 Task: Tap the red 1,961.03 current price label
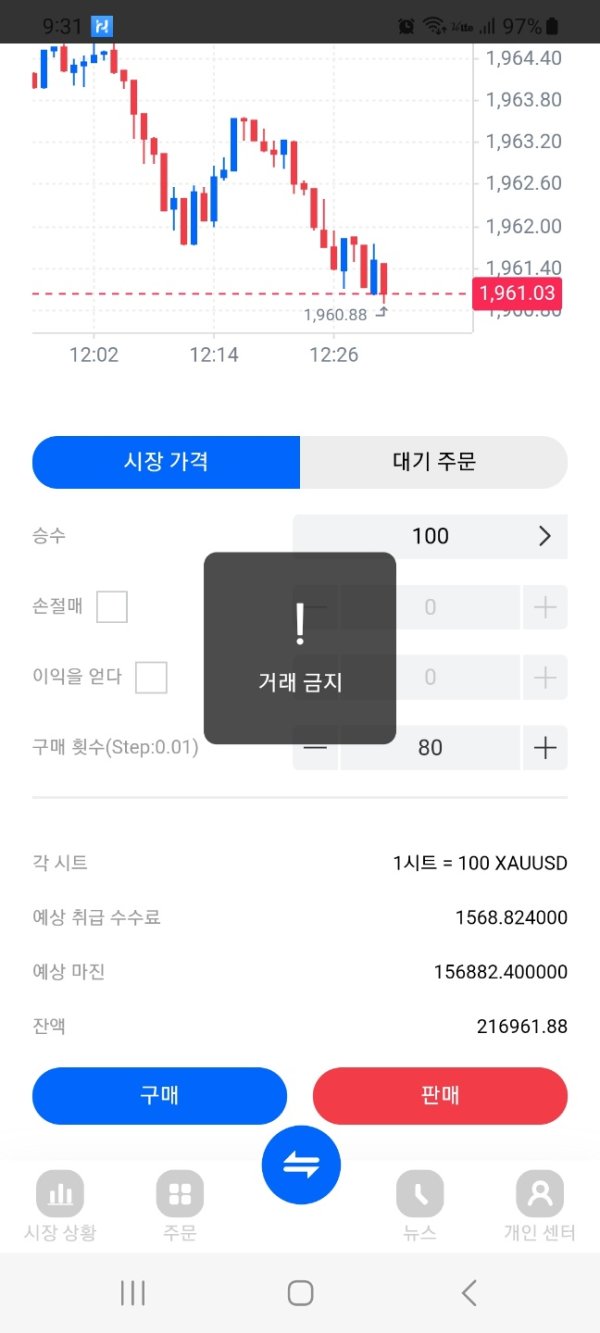pyautogui.click(x=517, y=294)
